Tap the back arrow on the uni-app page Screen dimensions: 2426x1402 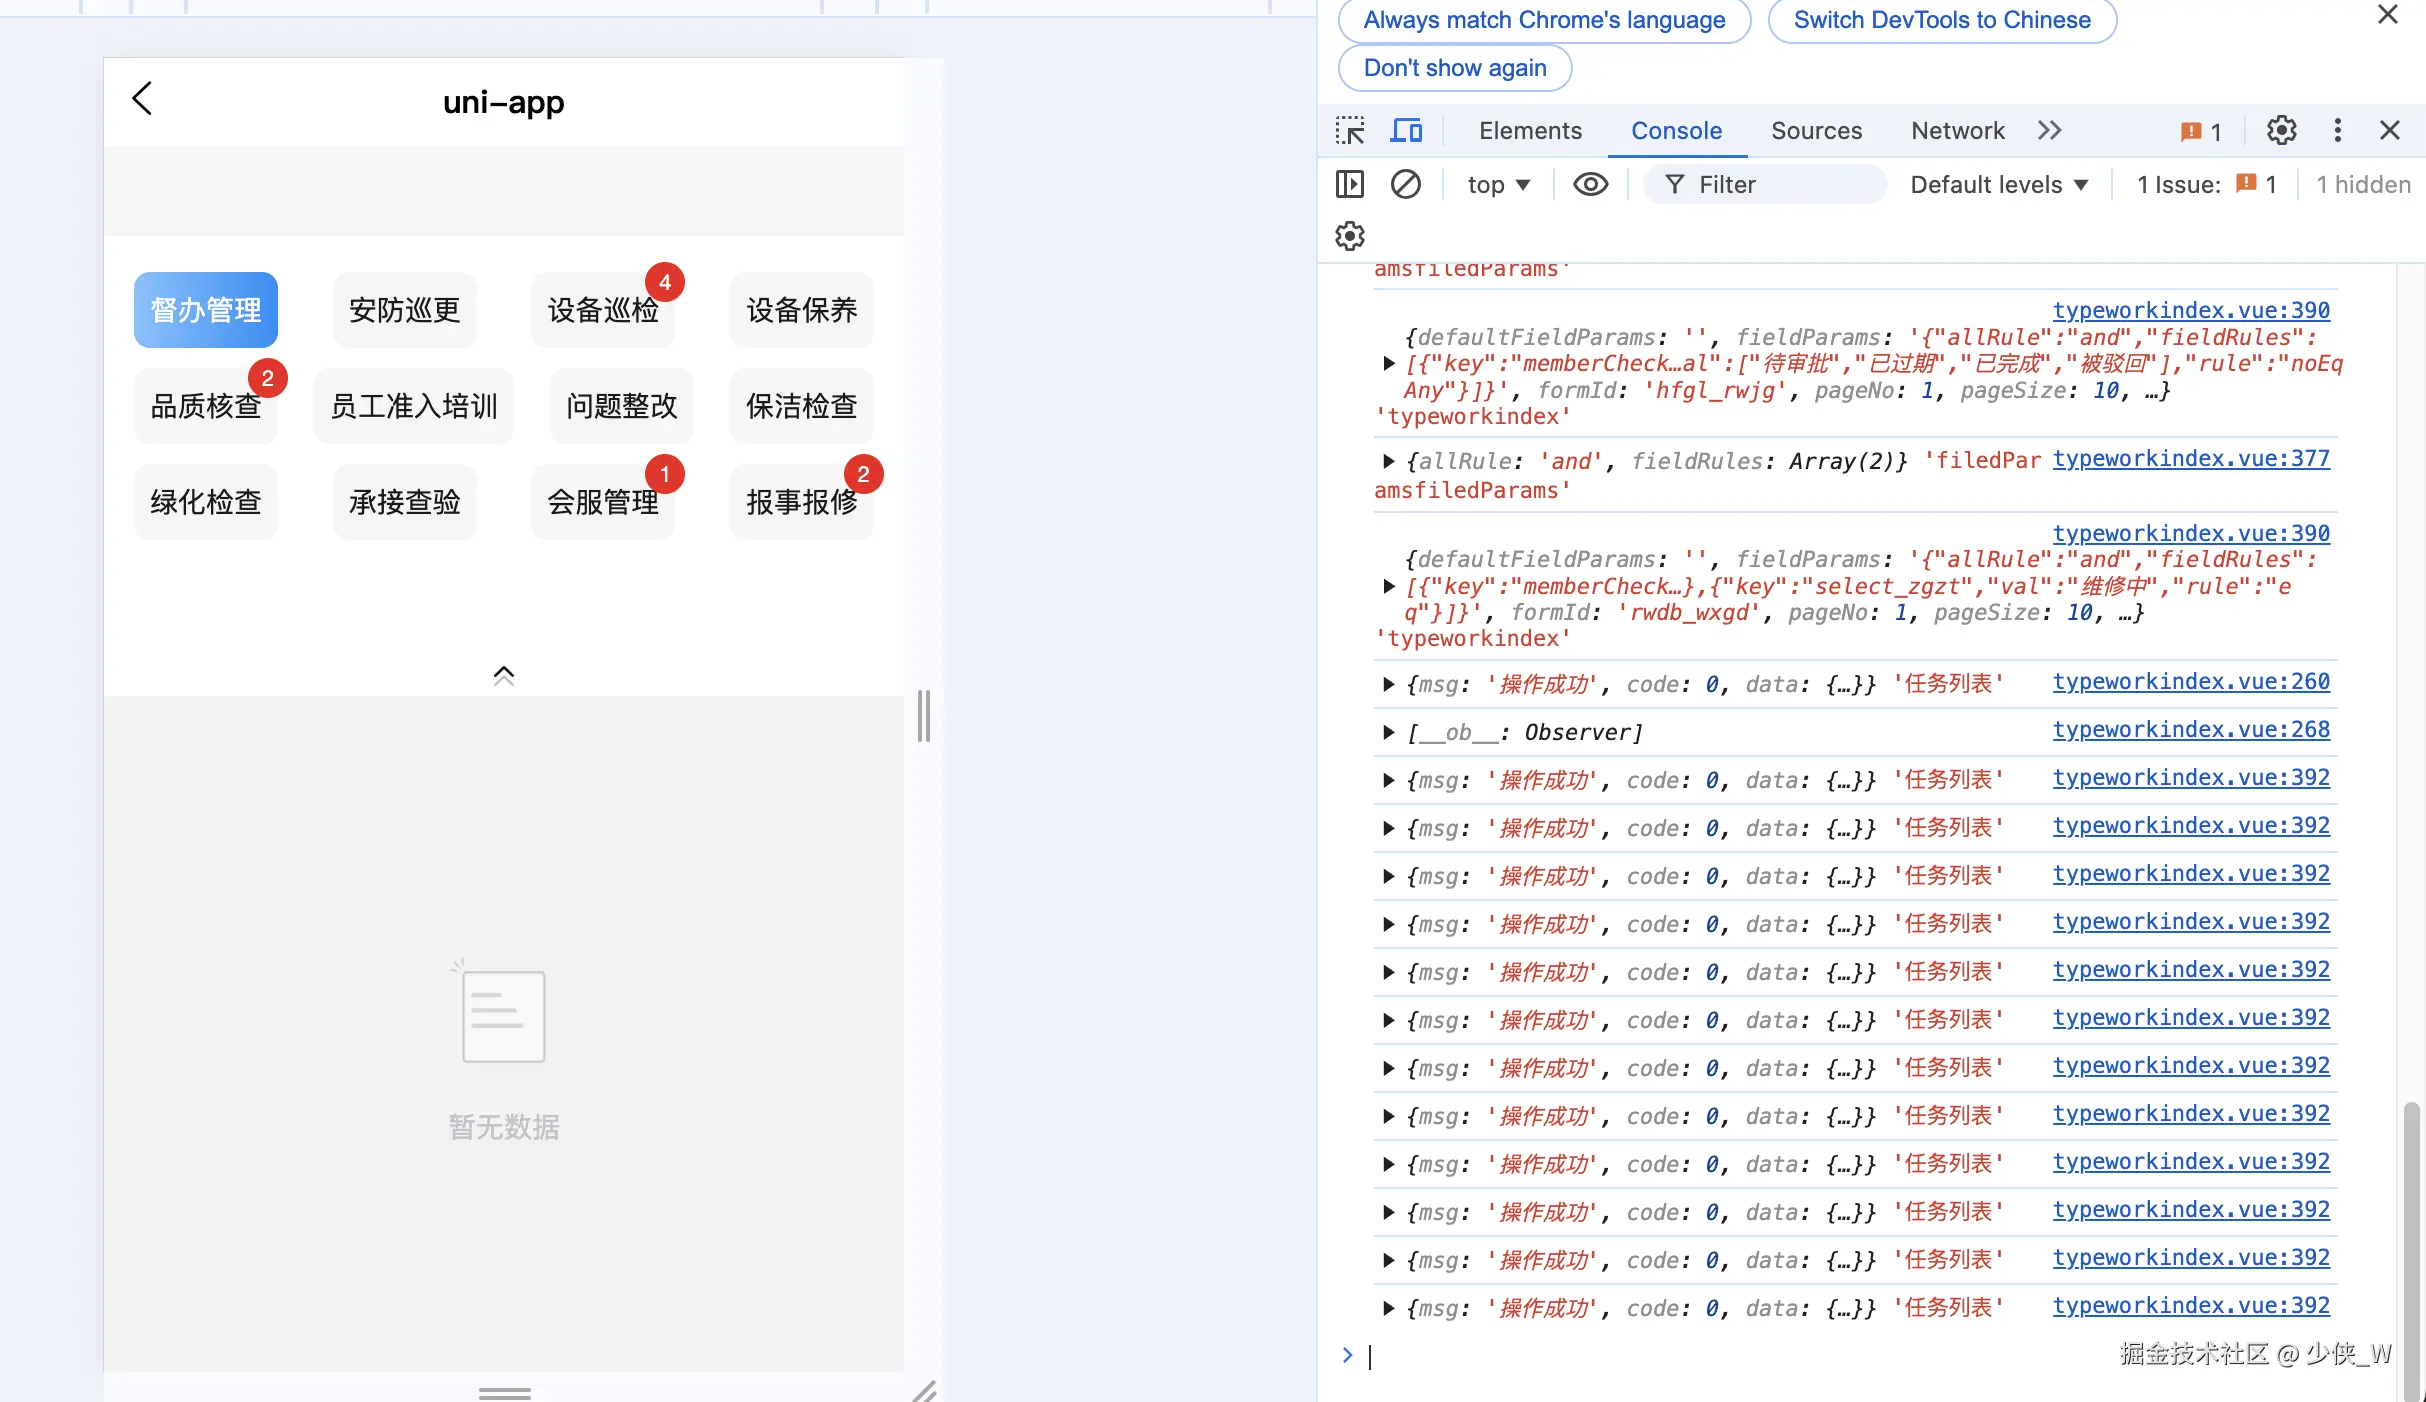pos(141,99)
